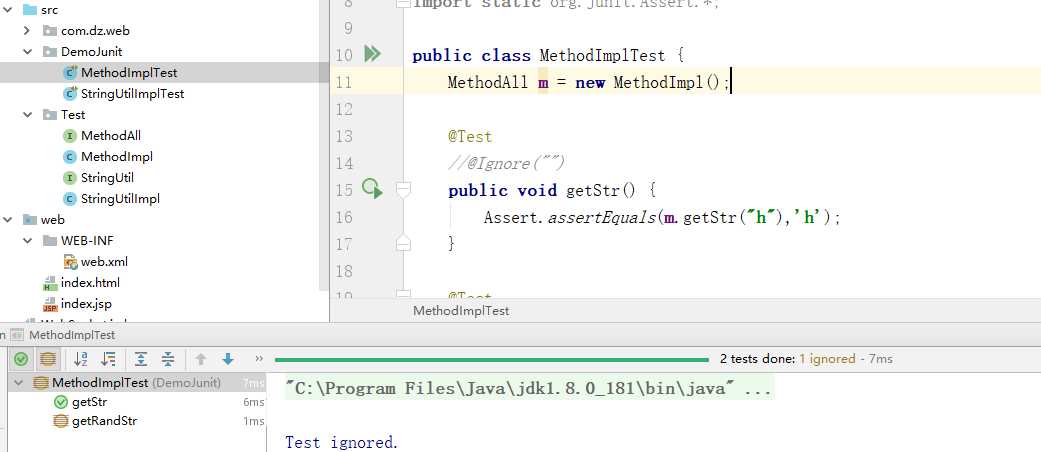
Task: Run getStr test from gutter icon
Action: pos(372,190)
